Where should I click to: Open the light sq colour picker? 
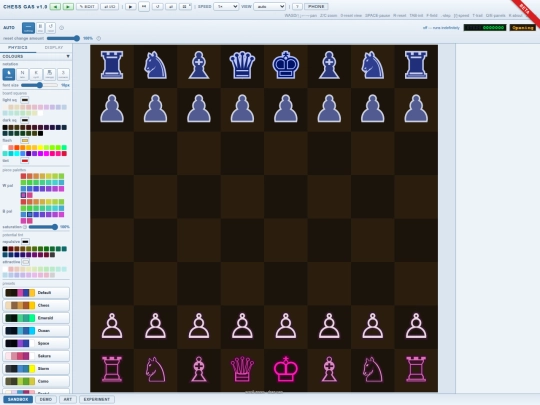(x=24, y=100)
